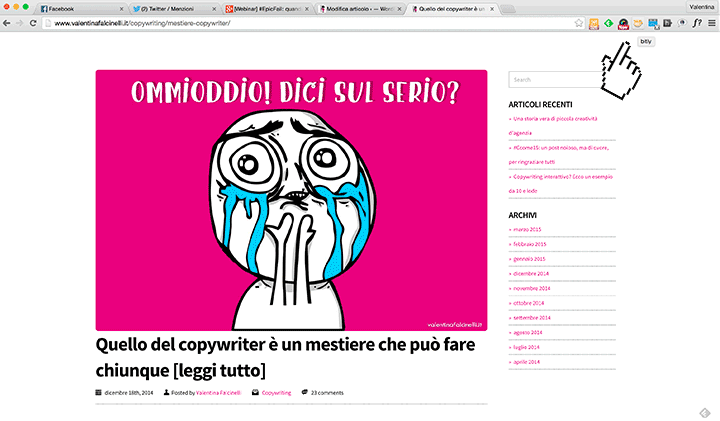Close the Modifica articolo tab

[399, 9]
